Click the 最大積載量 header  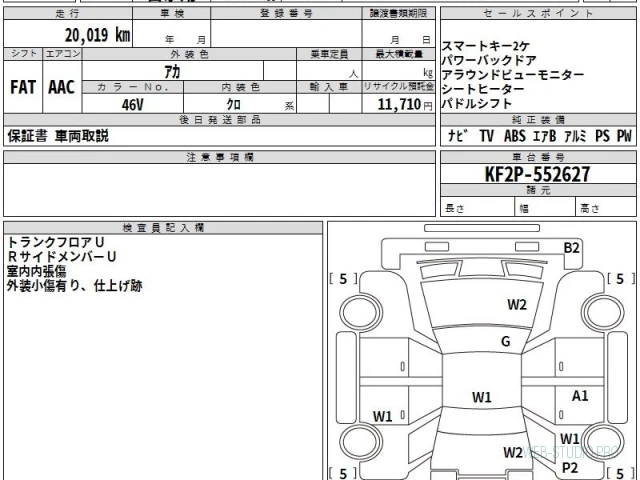click(398, 54)
